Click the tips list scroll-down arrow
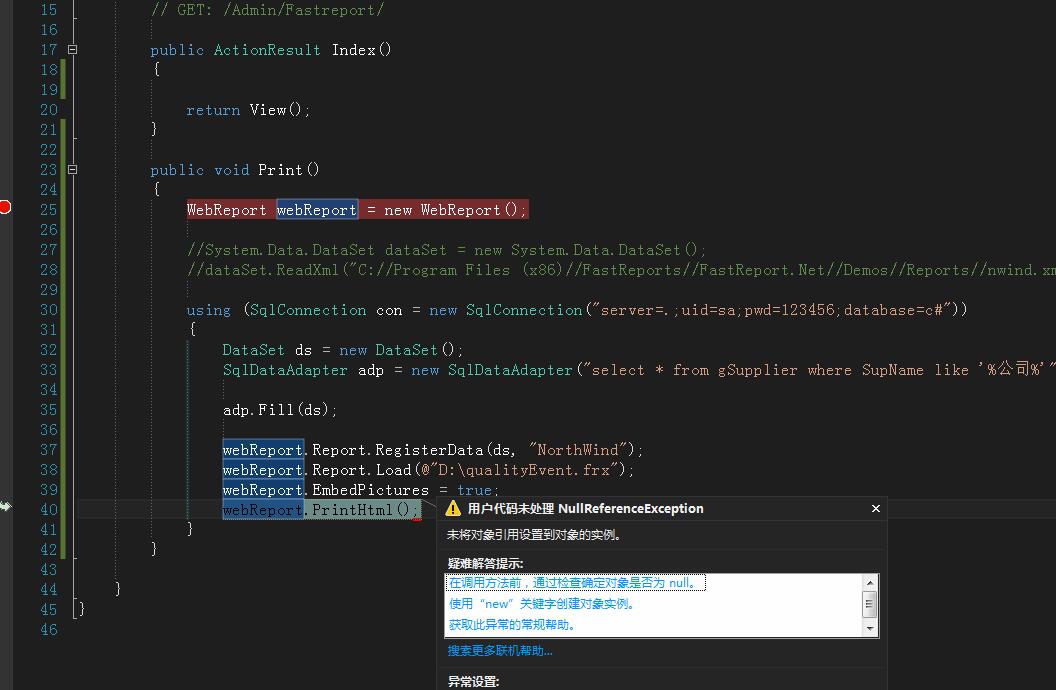 point(869,628)
